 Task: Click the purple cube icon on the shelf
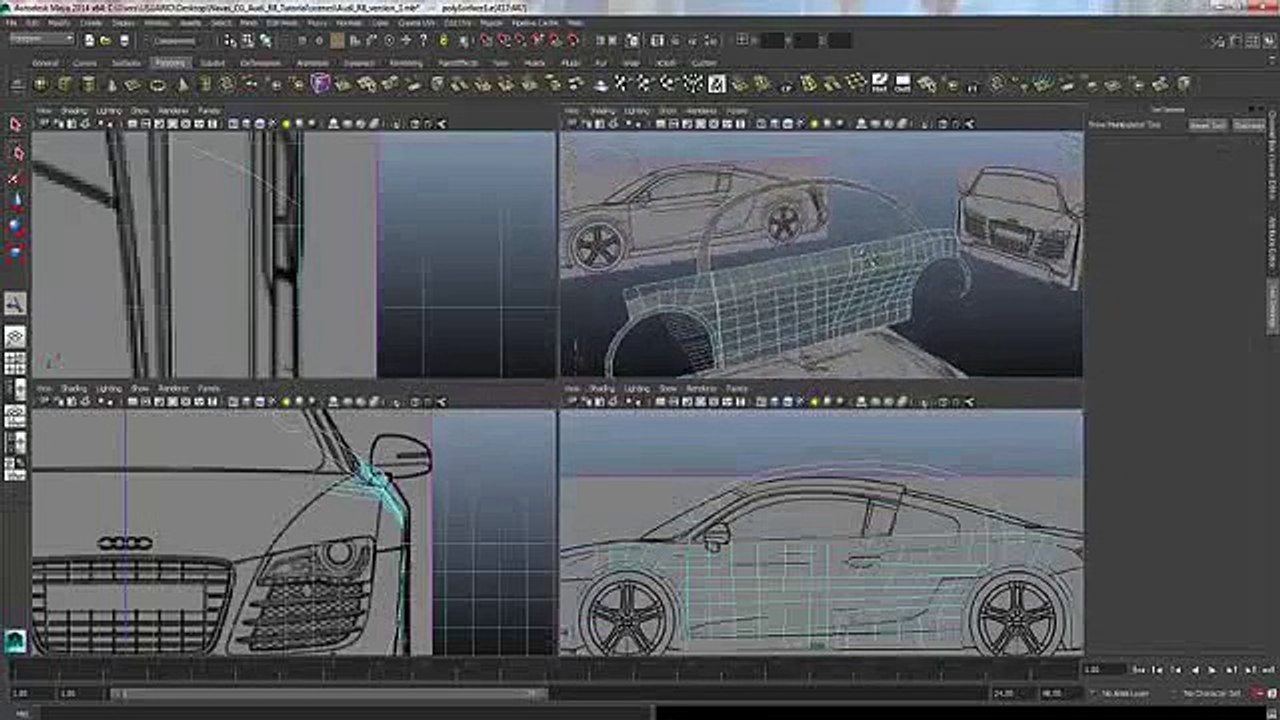320,84
